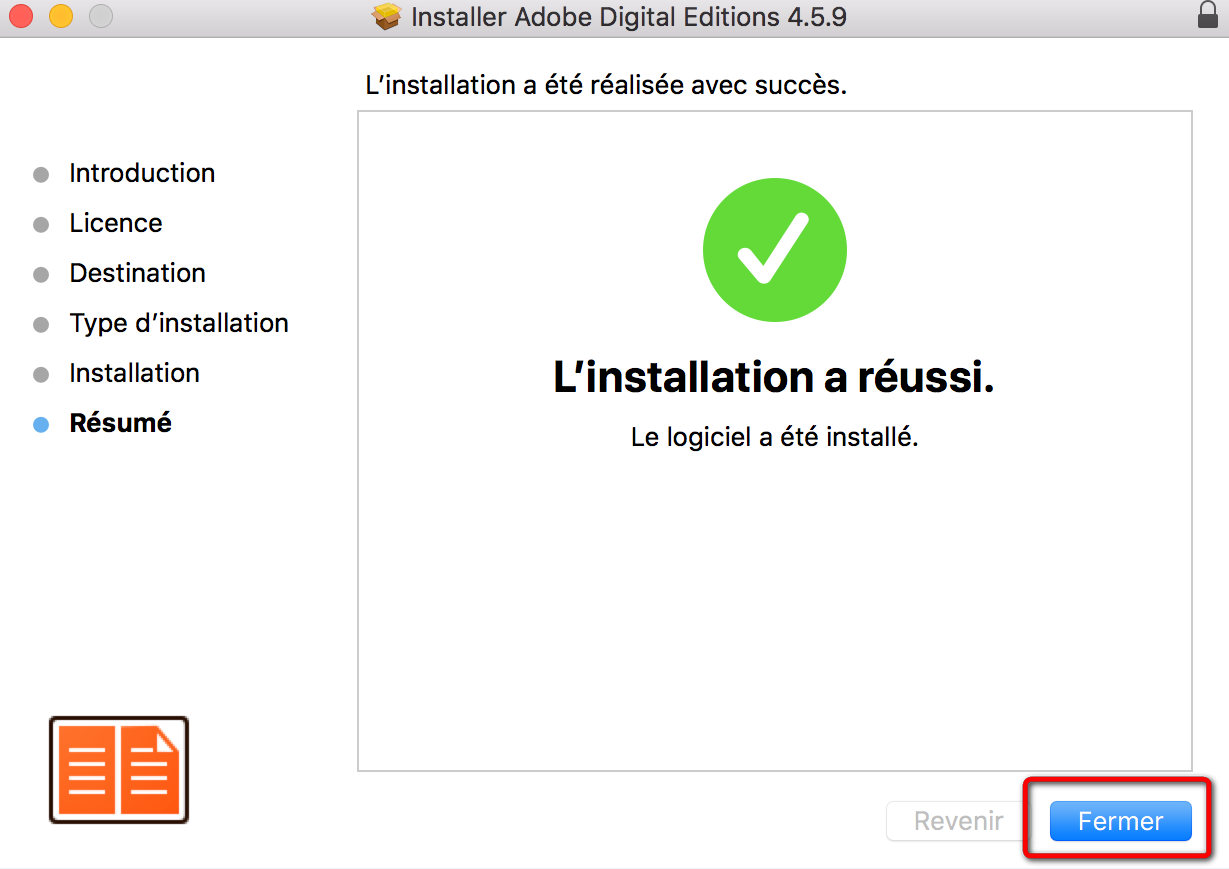Click the green checkmark success icon

(775, 250)
